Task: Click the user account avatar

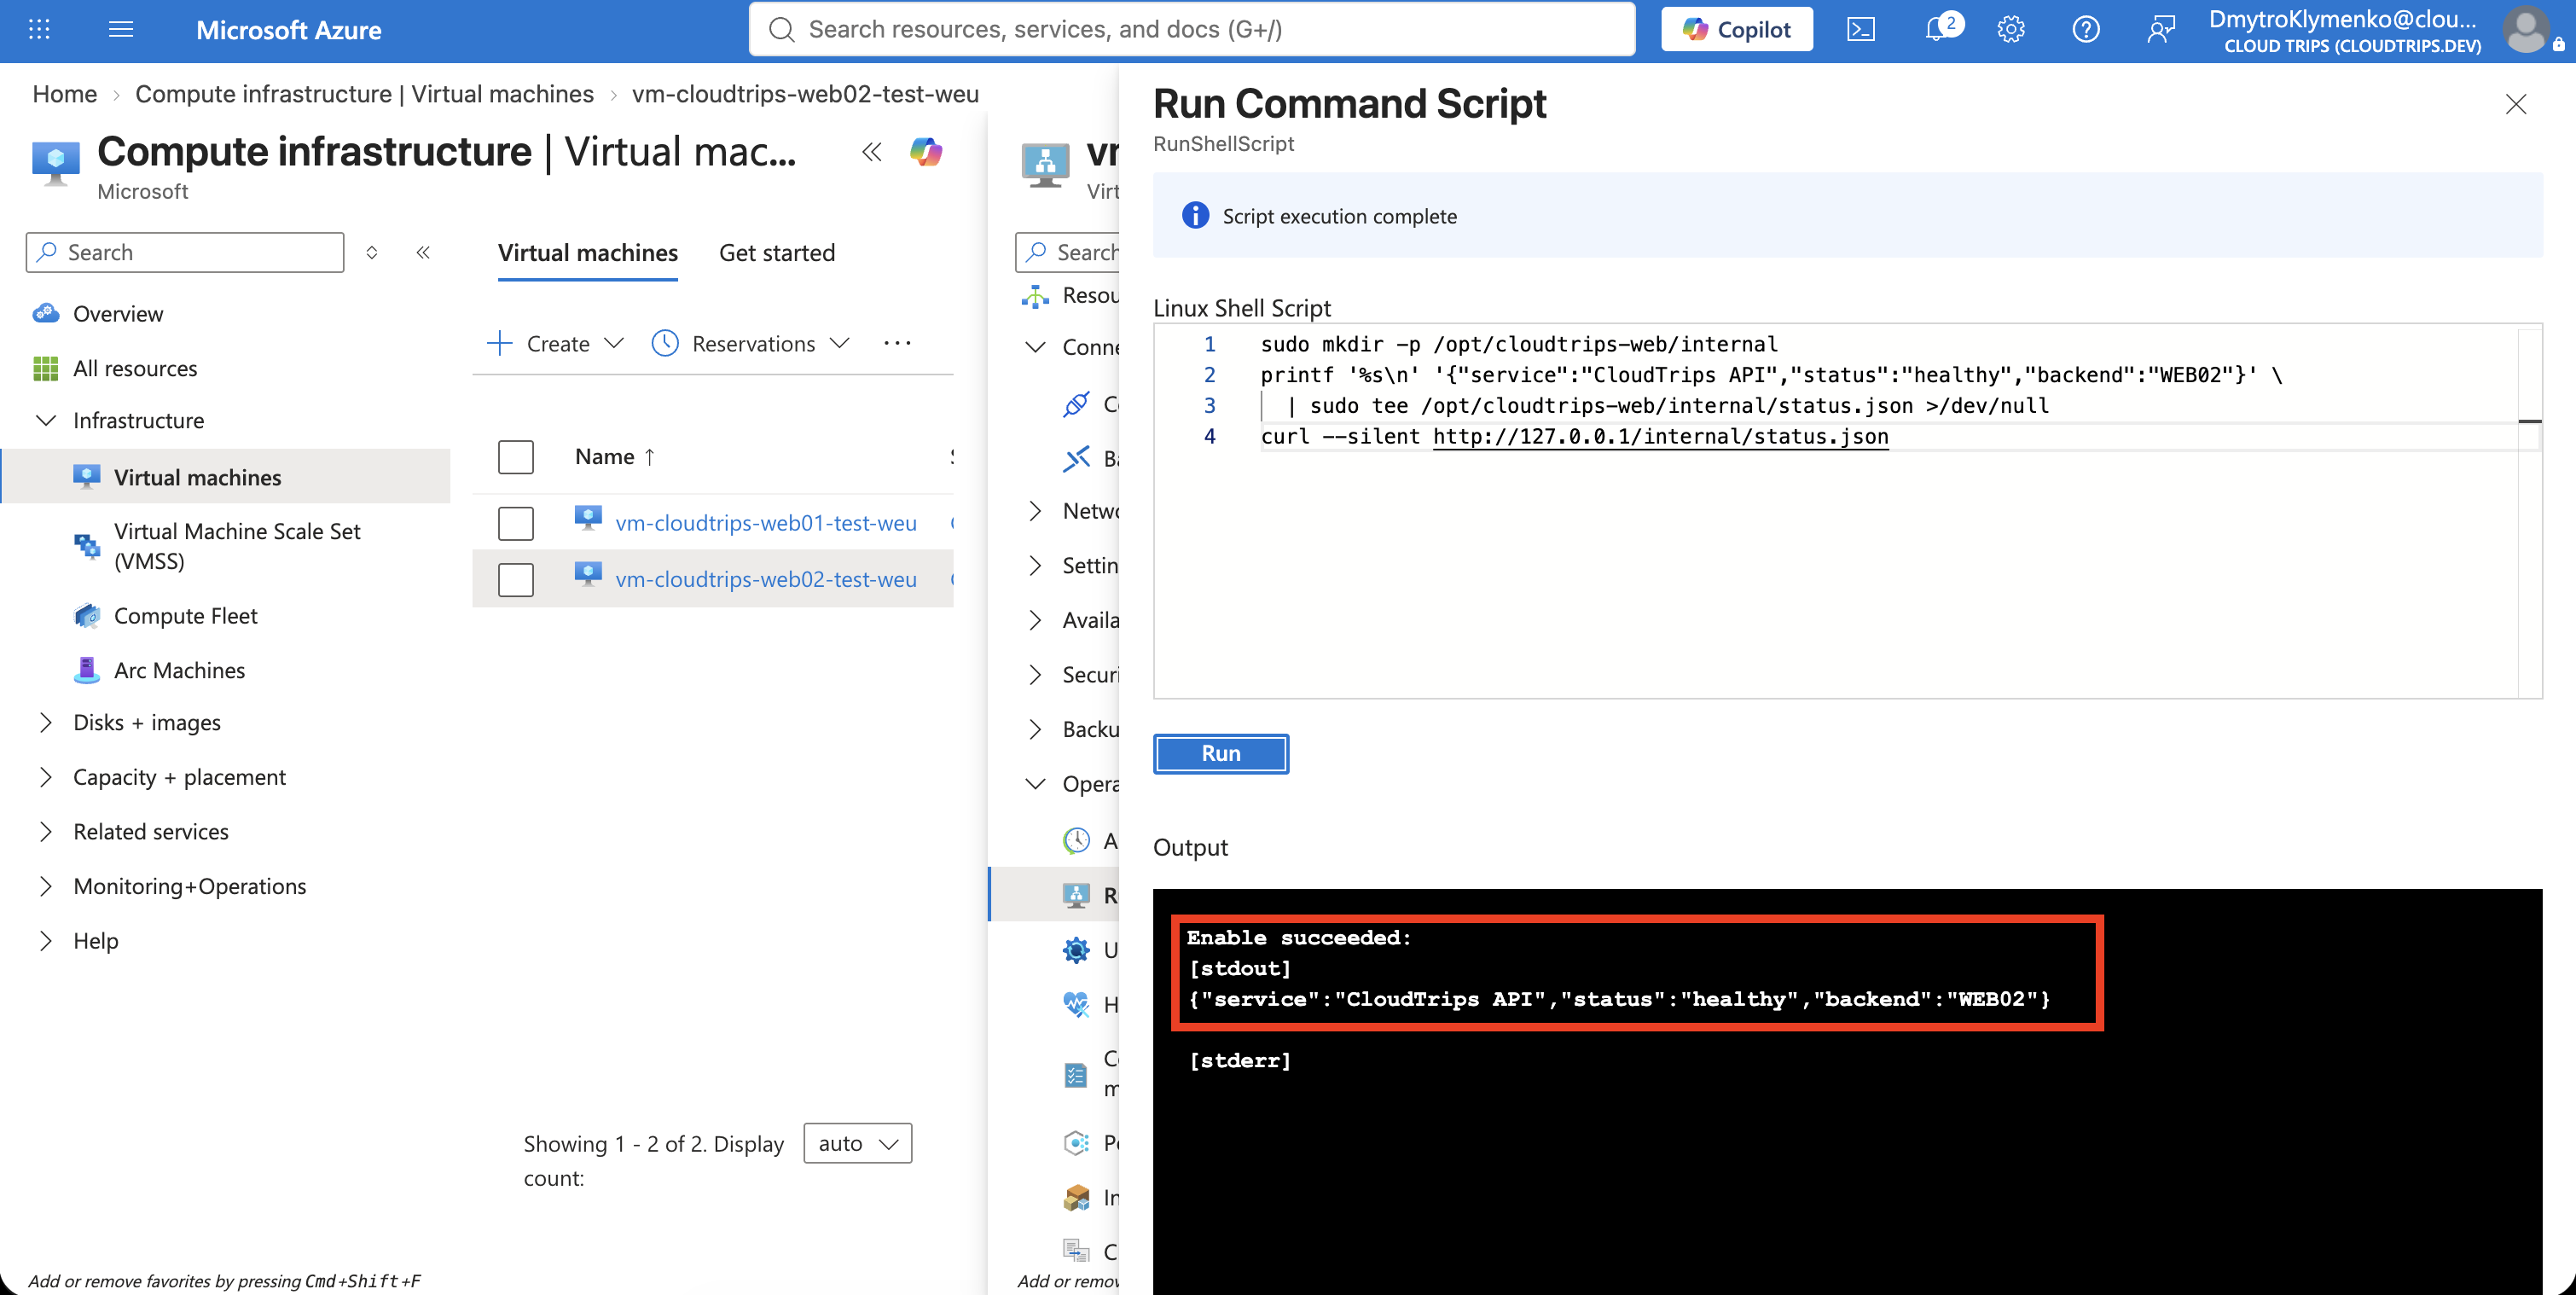Action: (x=2527, y=30)
